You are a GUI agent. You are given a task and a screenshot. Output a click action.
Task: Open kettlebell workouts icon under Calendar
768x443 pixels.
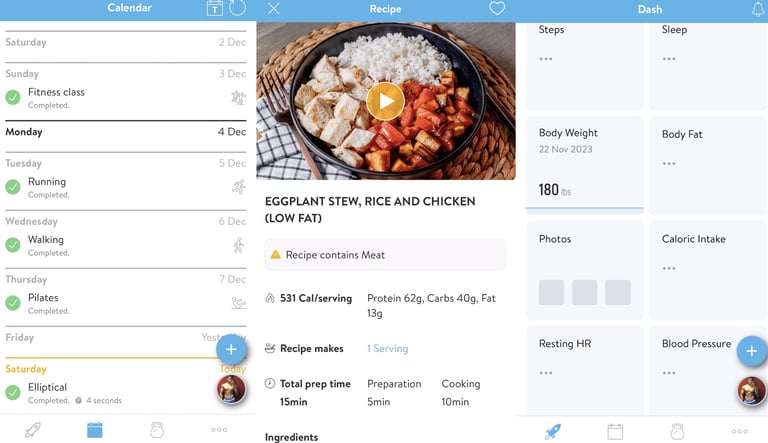pyautogui.click(x=157, y=430)
